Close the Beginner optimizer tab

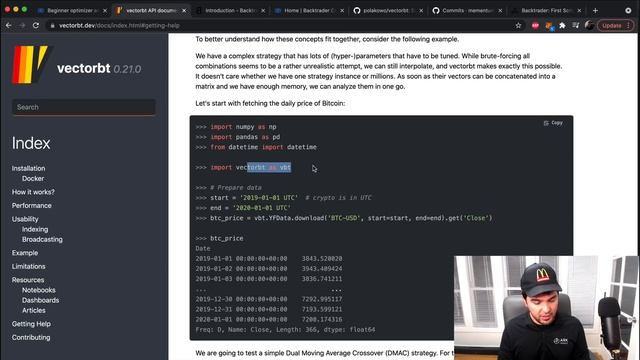(105, 11)
